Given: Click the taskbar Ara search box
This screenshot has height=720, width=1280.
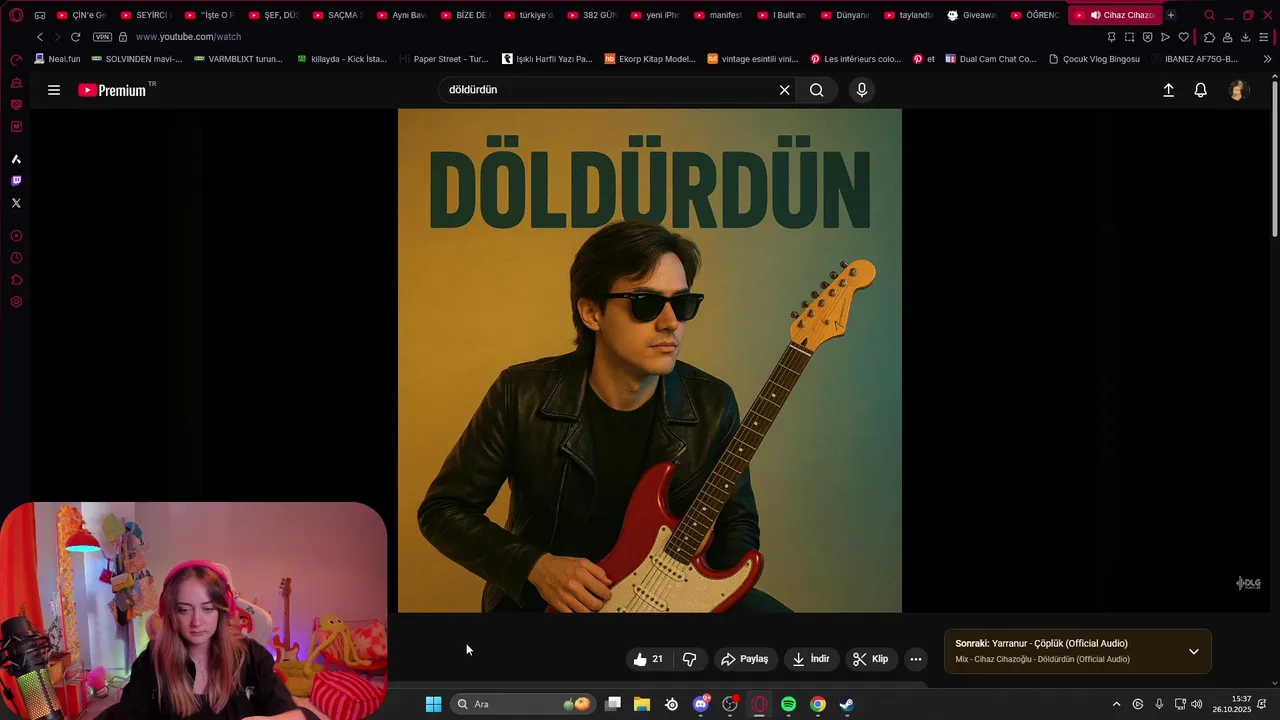Looking at the screenshot, I should (522, 704).
